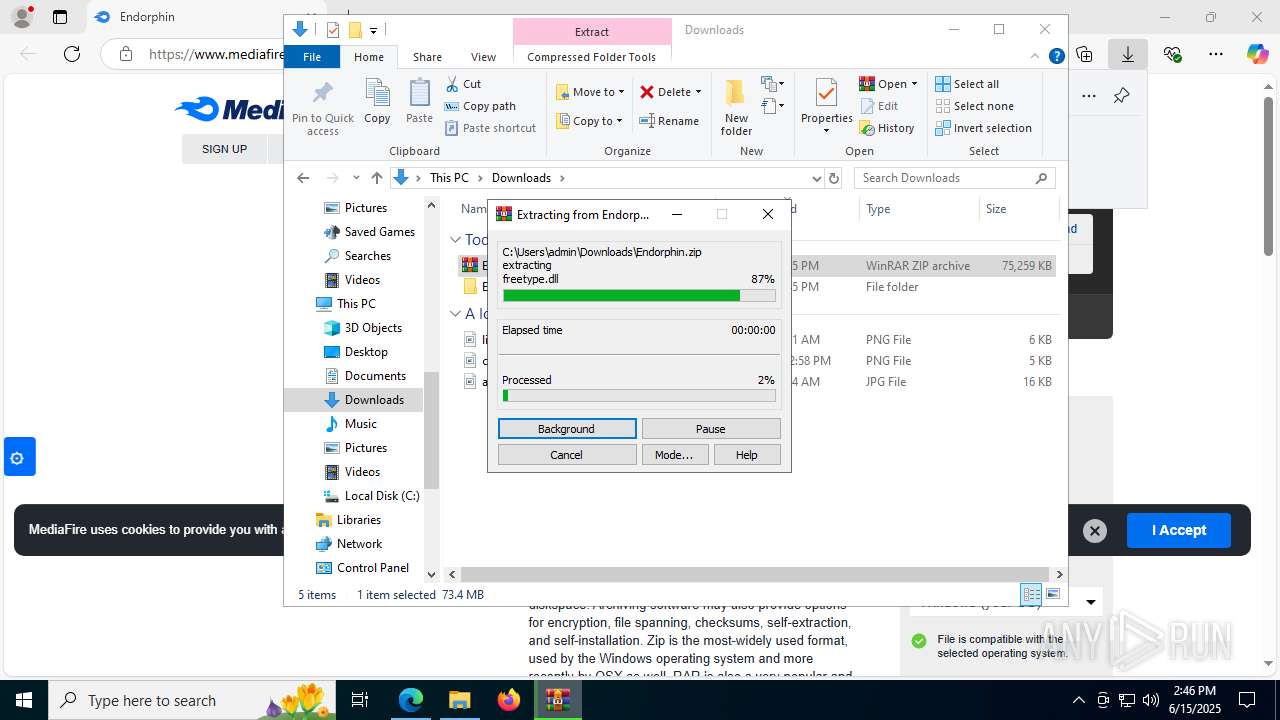The height and width of the screenshot is (720, 1280).
Task: Select the Home ribbon tab
Action: [368, 57]
